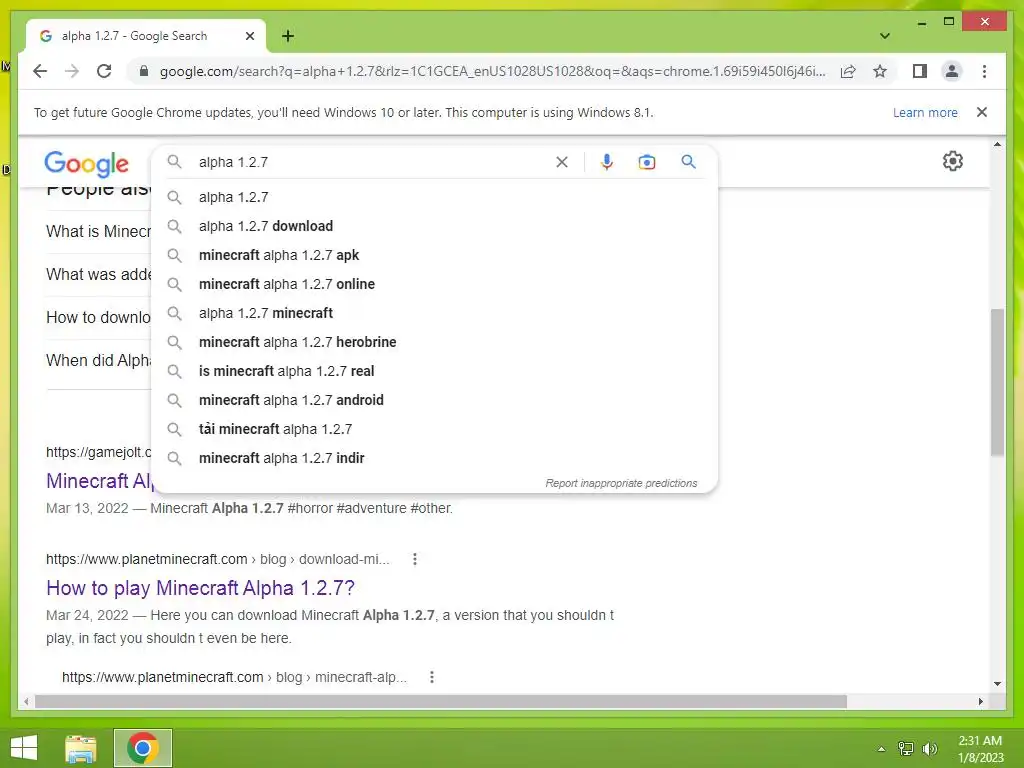1024x768 pixels.
Task: Open Google quick settings gear
Action: 953,161
